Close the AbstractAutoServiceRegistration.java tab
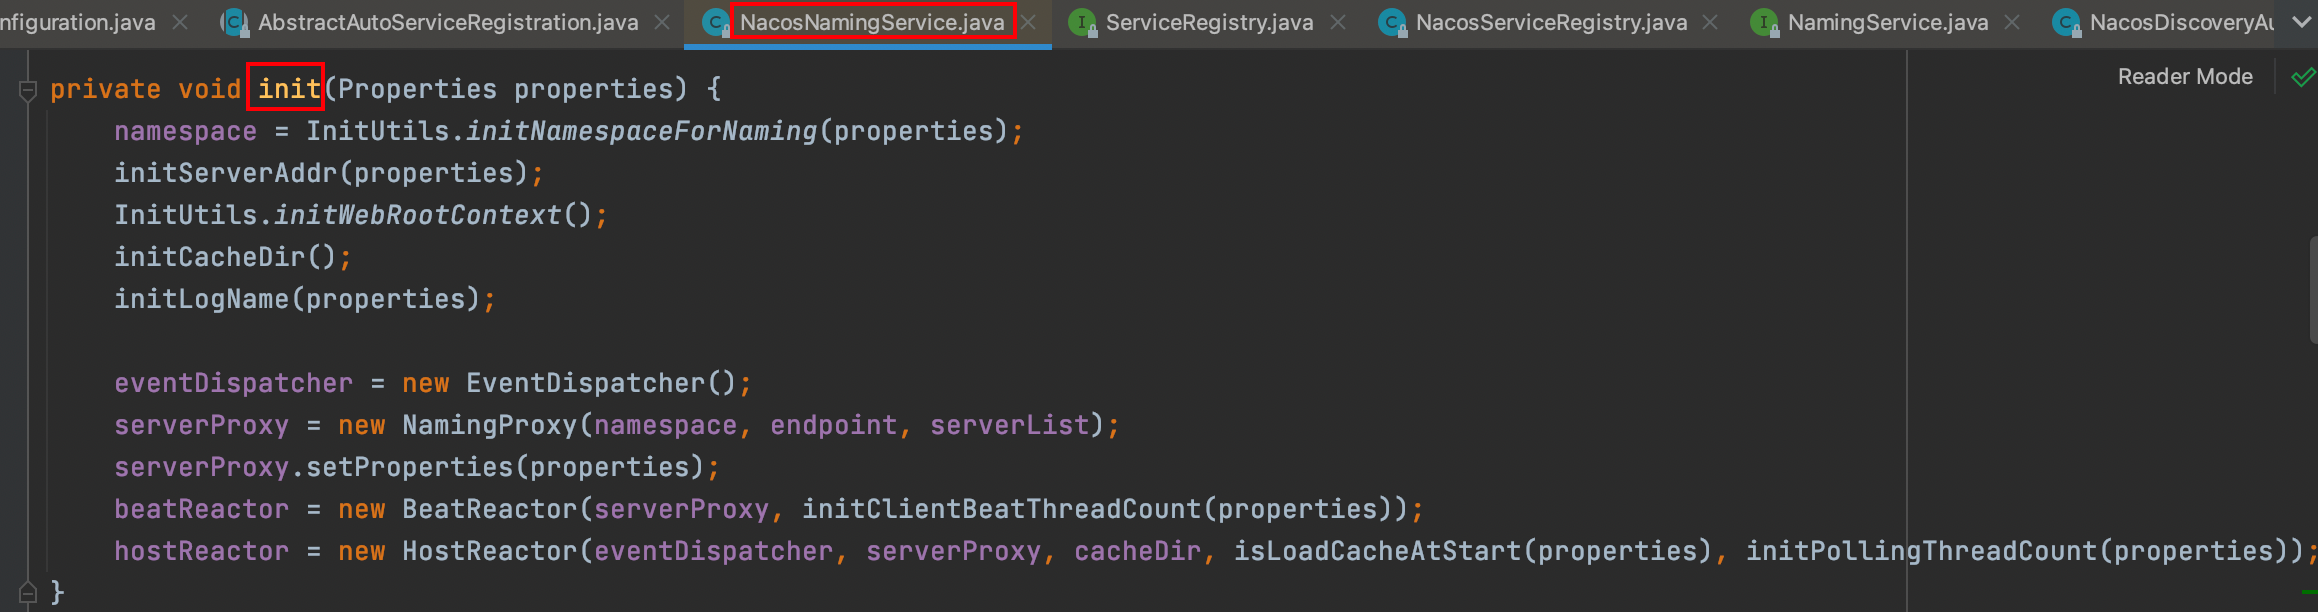This screenshot has width=2318, height=612. point(662,22)
